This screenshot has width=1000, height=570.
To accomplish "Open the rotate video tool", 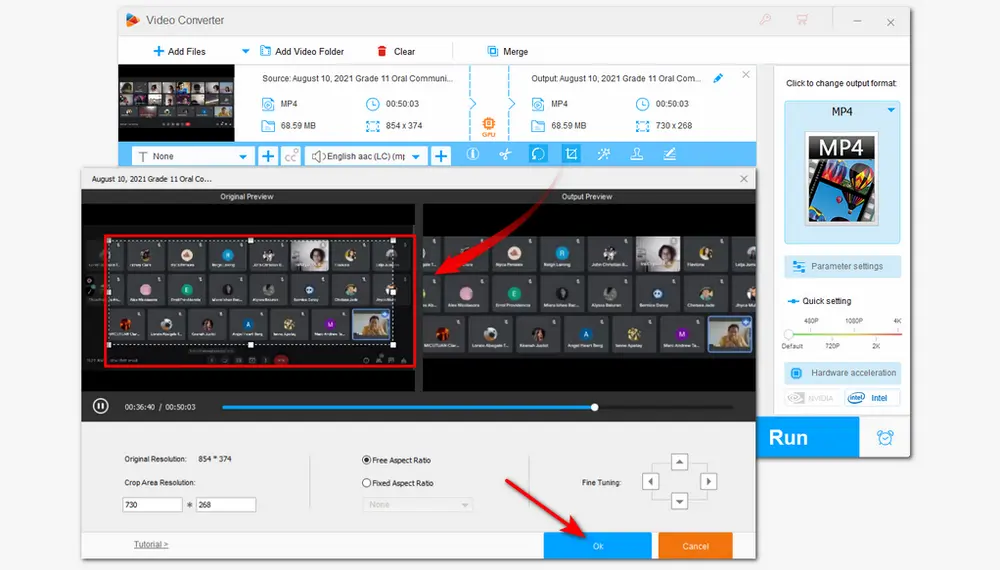I will 538,155.
